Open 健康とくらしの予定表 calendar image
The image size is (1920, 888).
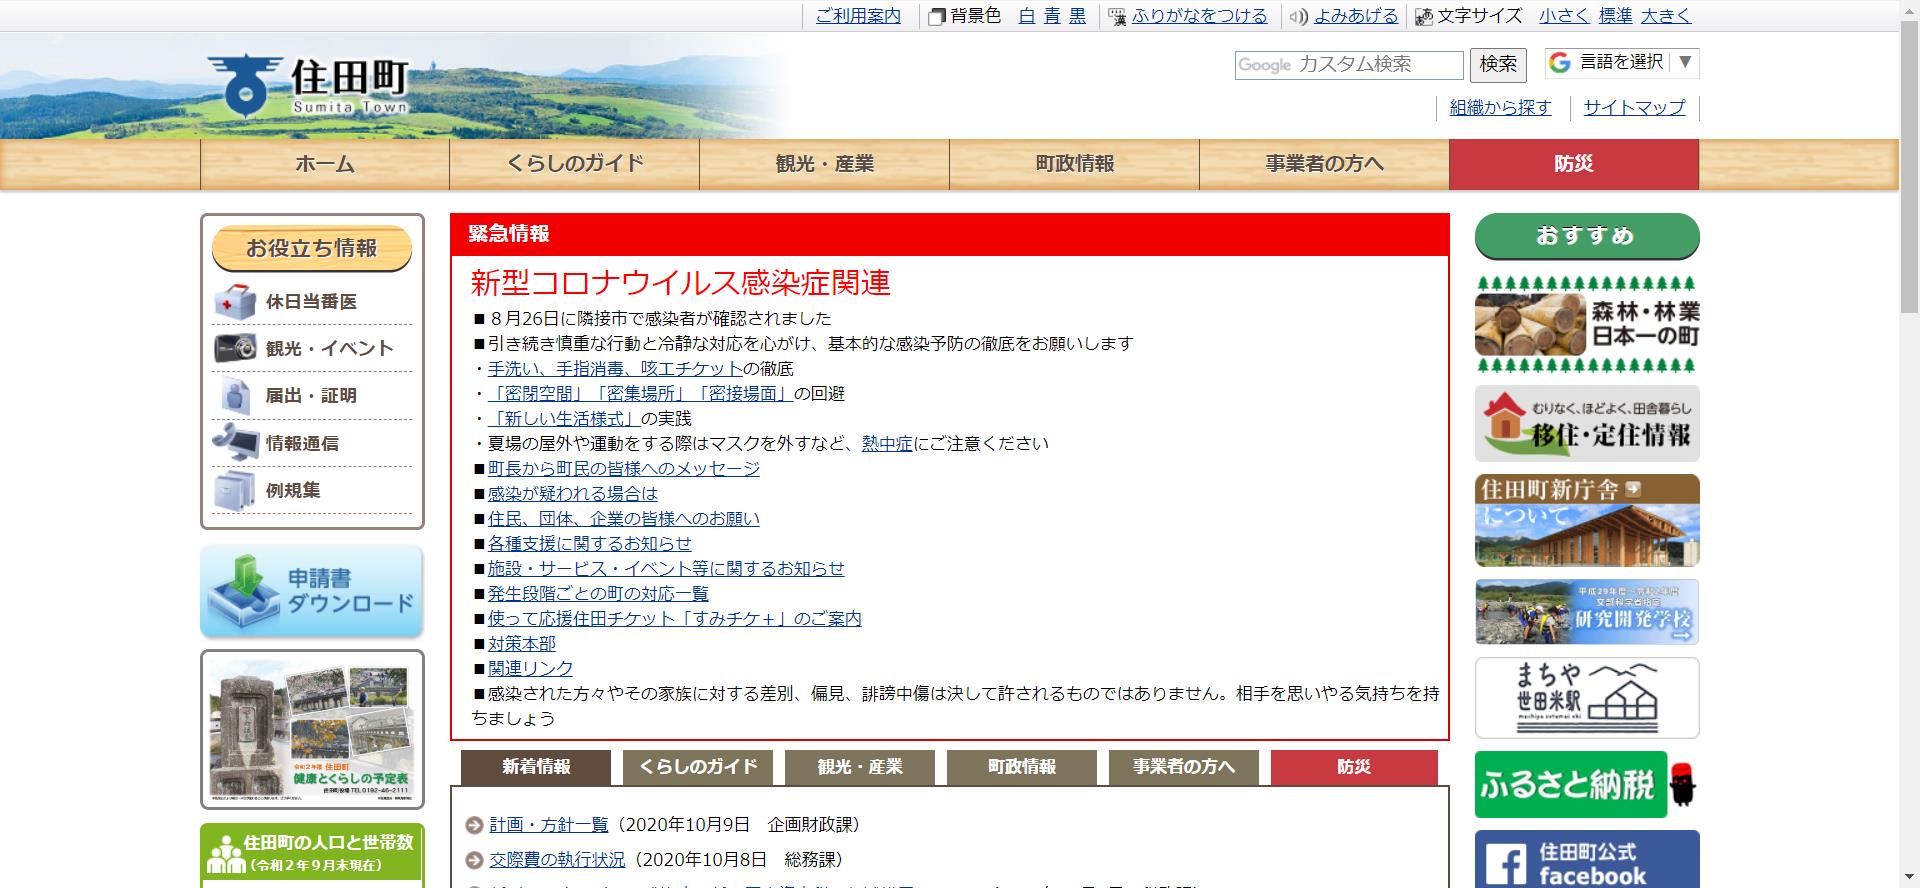point(312,730)
